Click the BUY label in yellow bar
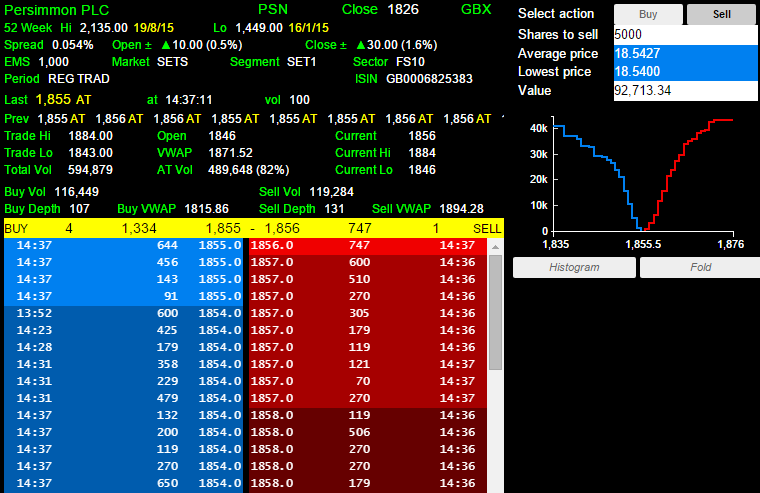This screenshot has height=493, width=760. point(16,228)
